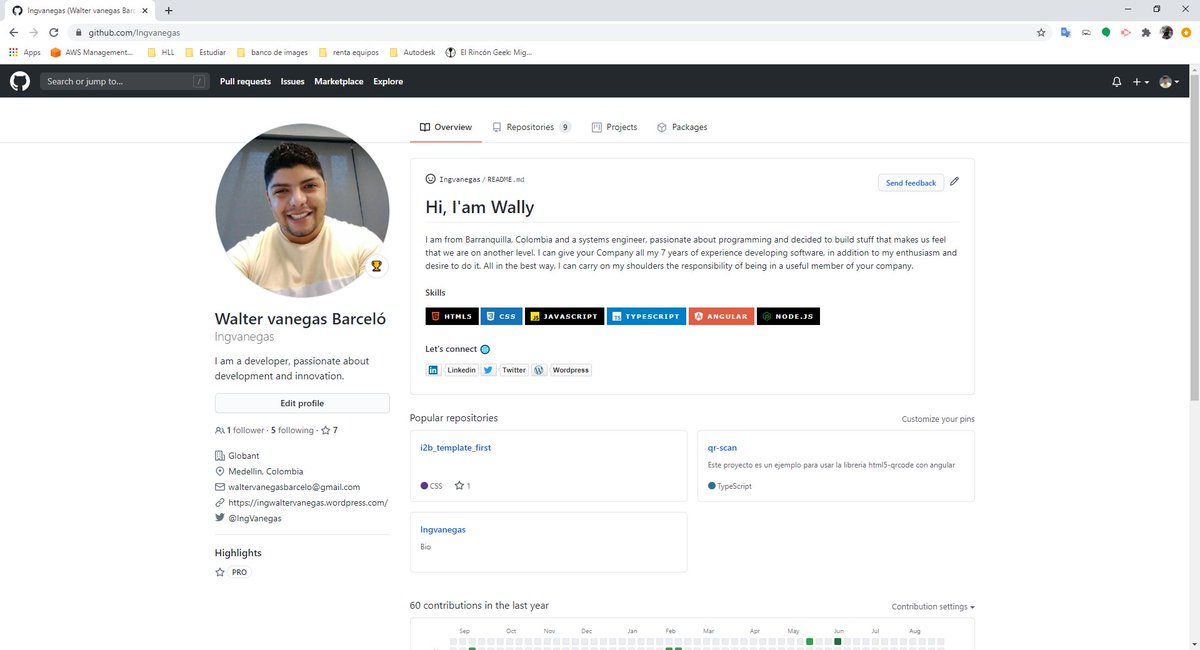The width and height of the screenshot is (1200, 650).
Task: Click the Wordpress badge label
Action: 571,370
